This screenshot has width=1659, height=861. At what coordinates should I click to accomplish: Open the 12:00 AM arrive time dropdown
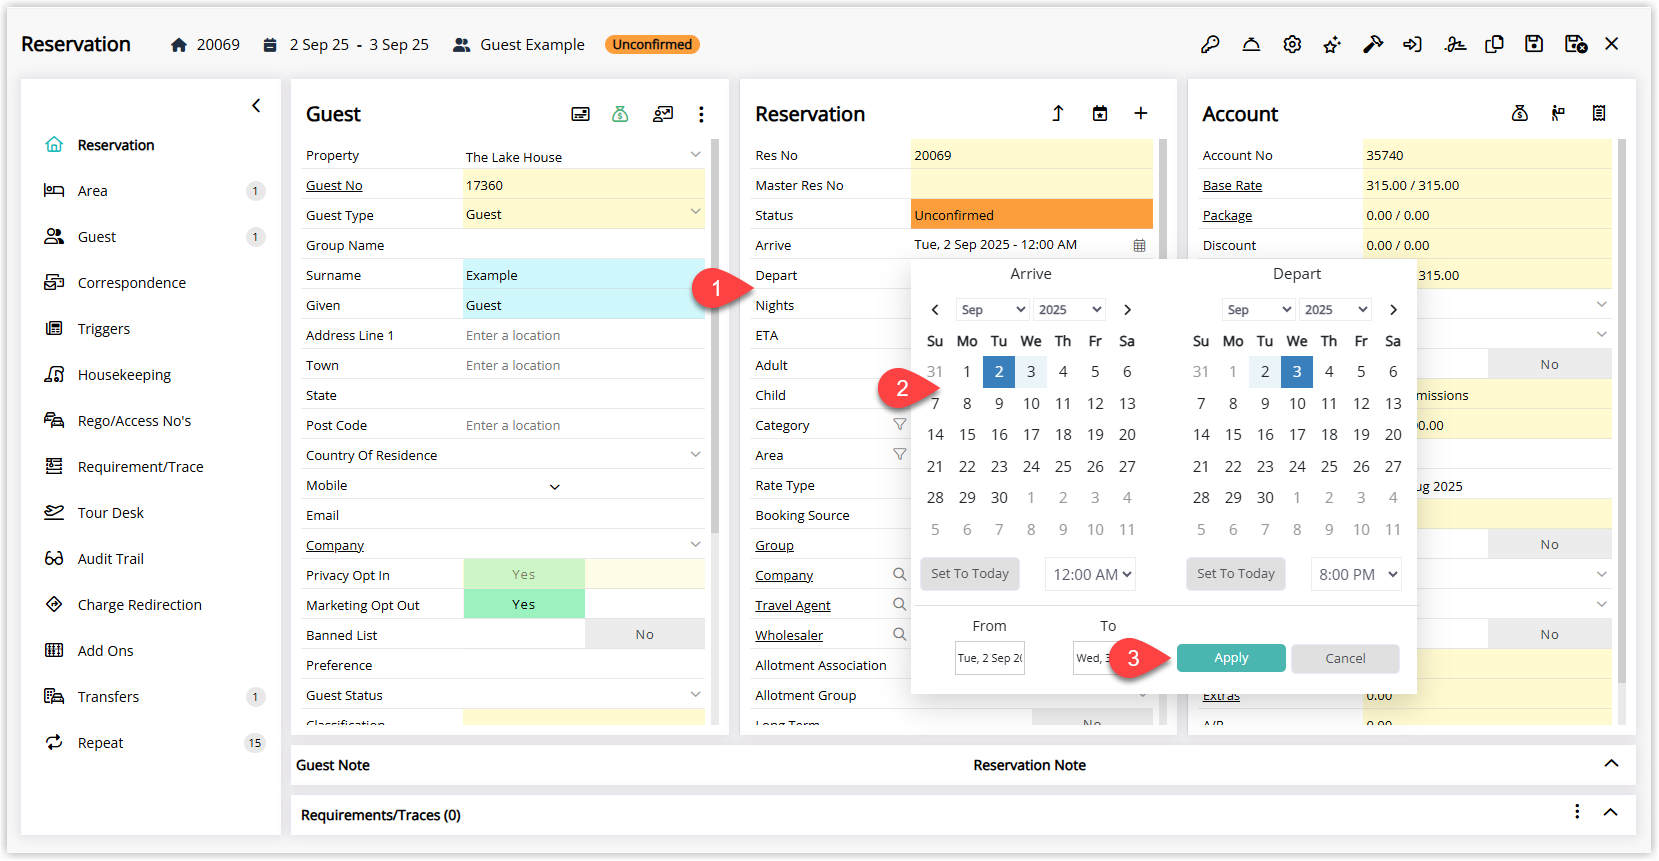point(1090,574)
